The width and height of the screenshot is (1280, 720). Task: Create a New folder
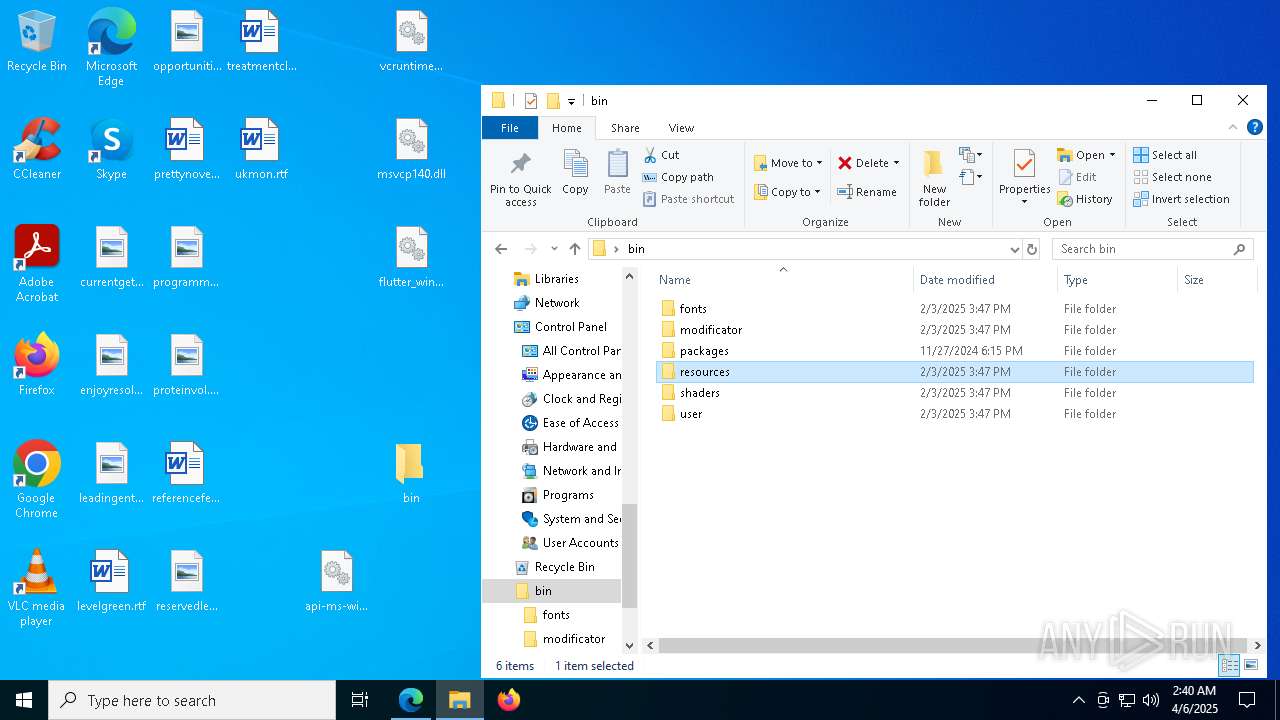[x=934, y=179]
